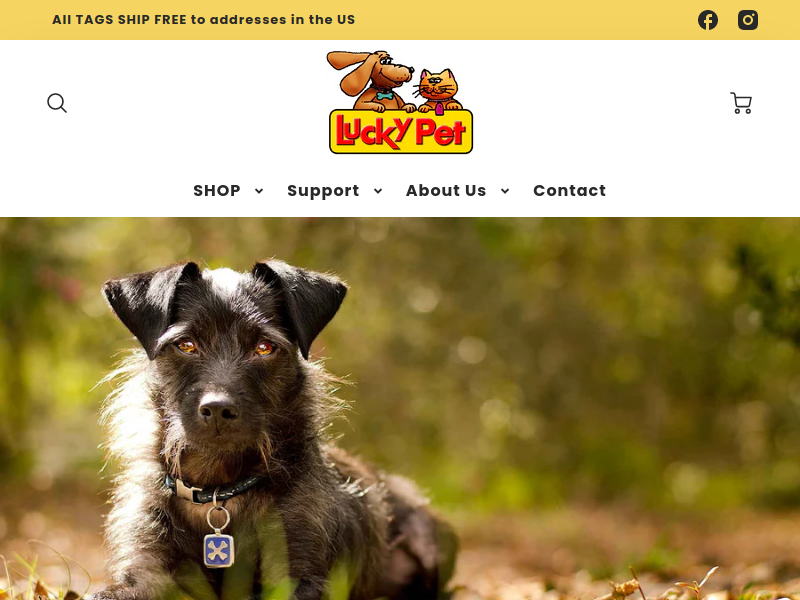The height and width of the screenshot is (600, 800).
Task: Expand the SHOP dropdown chevron
Action: pyautogui.click(x=259, y=191)
